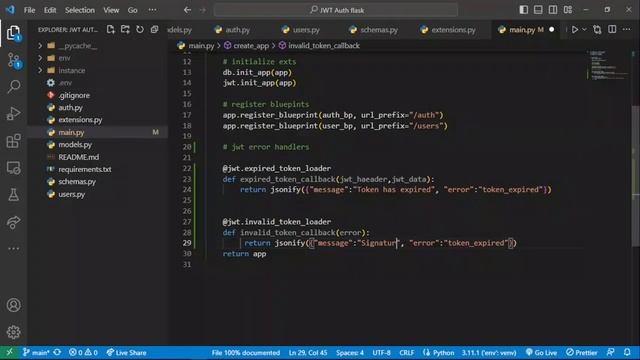Create a new file in Explorer

click(111, 29)
